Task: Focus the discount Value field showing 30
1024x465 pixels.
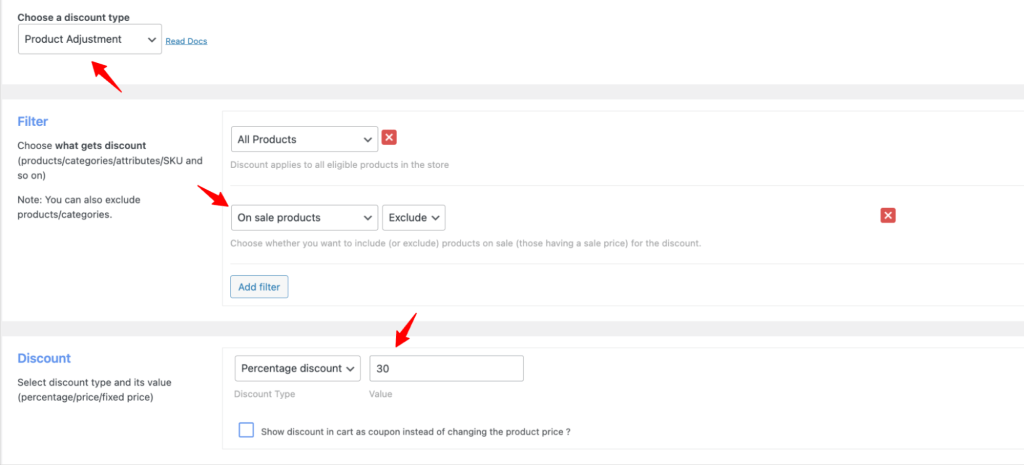Action: pyautogui.click(x=446, y=368)
